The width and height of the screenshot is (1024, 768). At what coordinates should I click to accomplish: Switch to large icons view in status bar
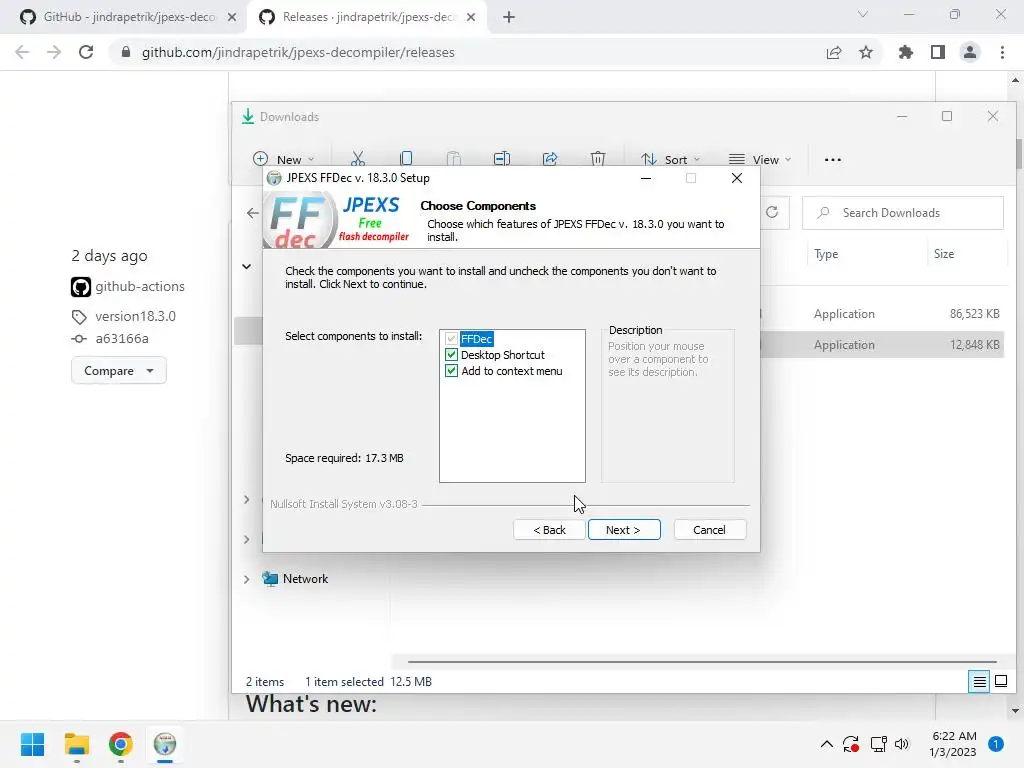(1000, 682)
